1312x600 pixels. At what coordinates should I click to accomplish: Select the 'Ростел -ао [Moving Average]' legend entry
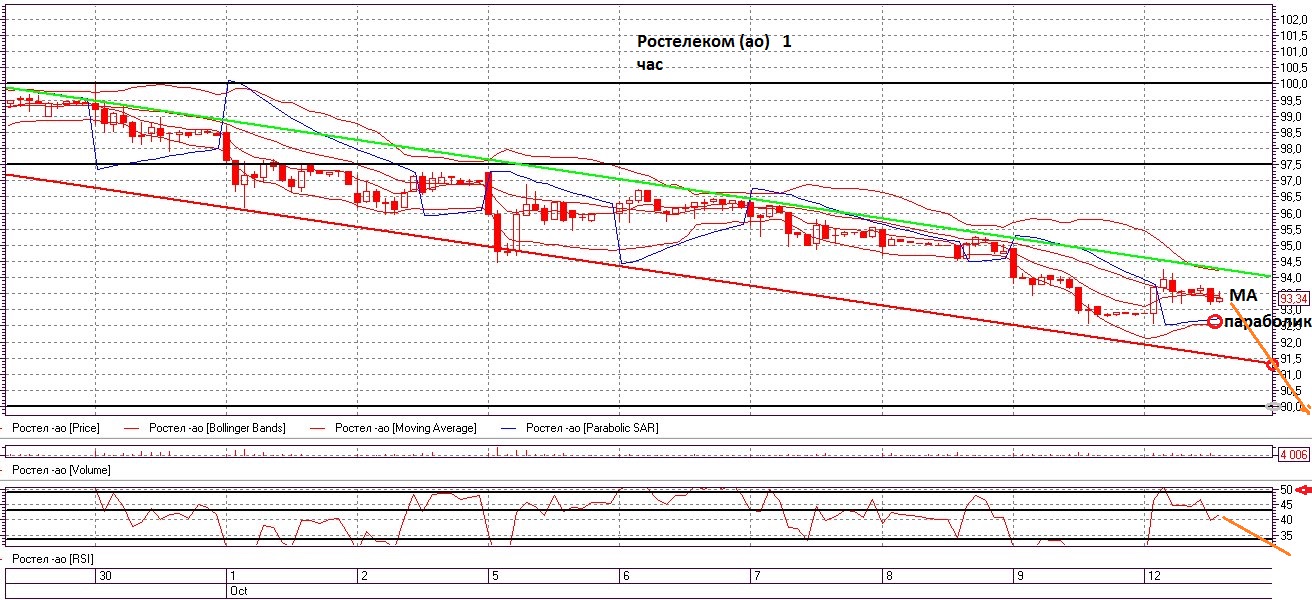click(405, 428)
